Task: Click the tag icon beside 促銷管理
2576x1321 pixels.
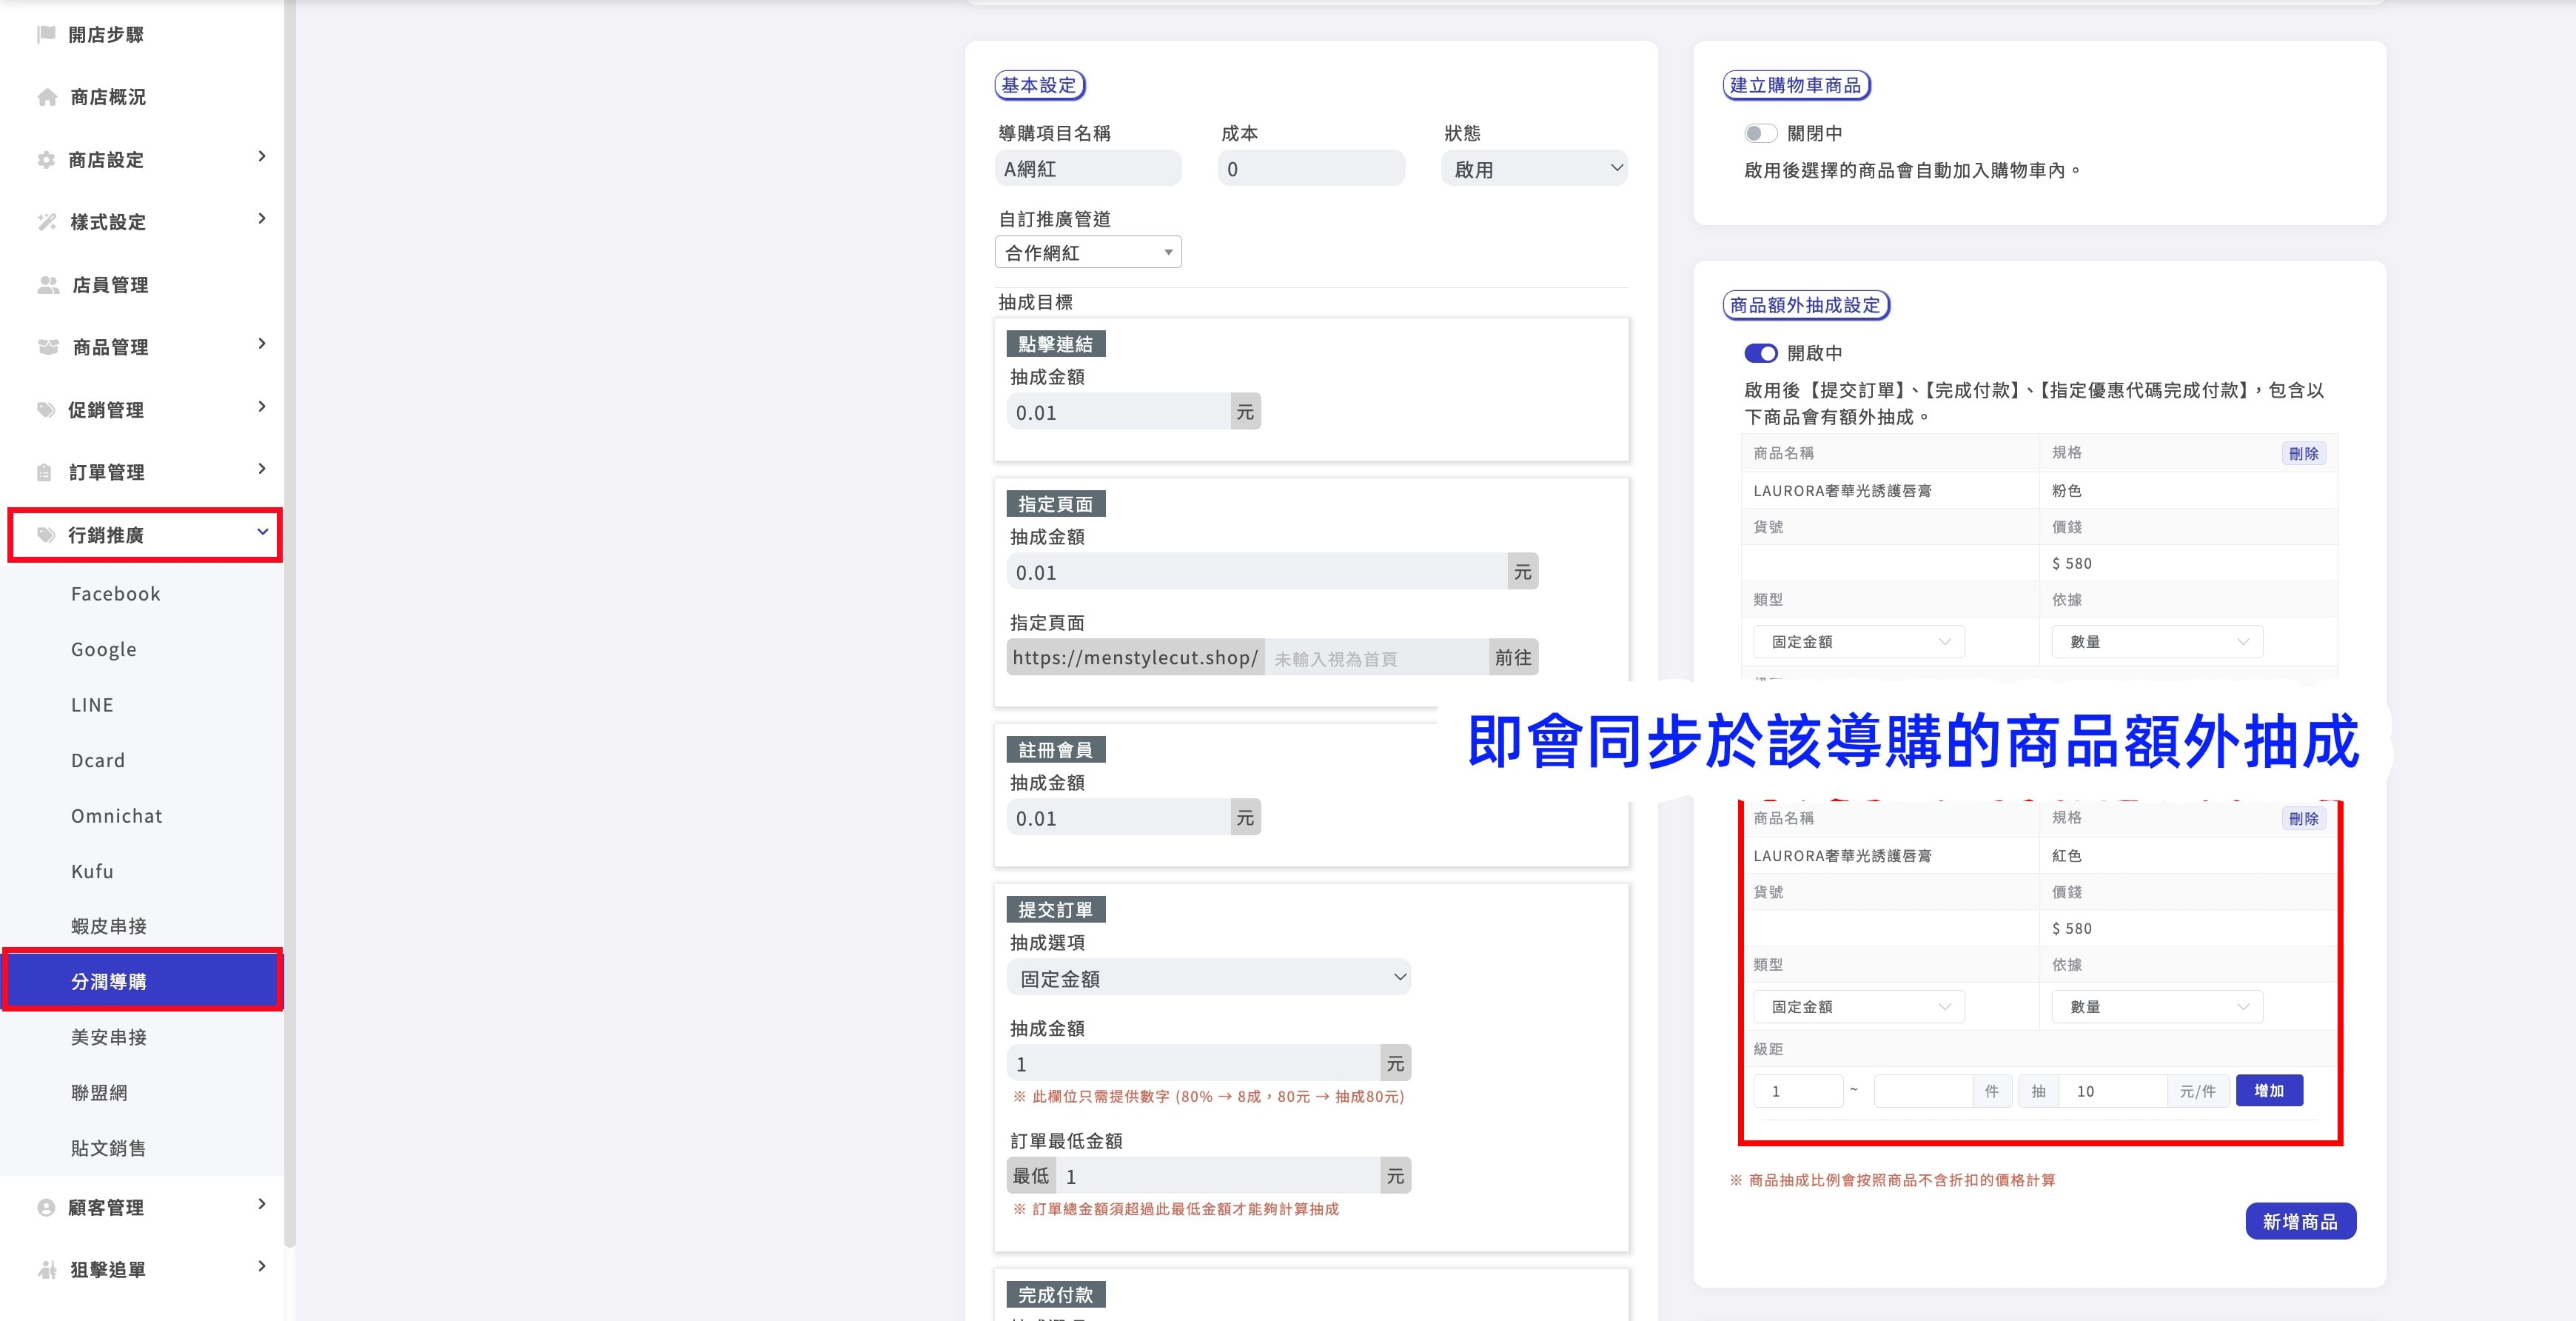Action: point(46,410)
